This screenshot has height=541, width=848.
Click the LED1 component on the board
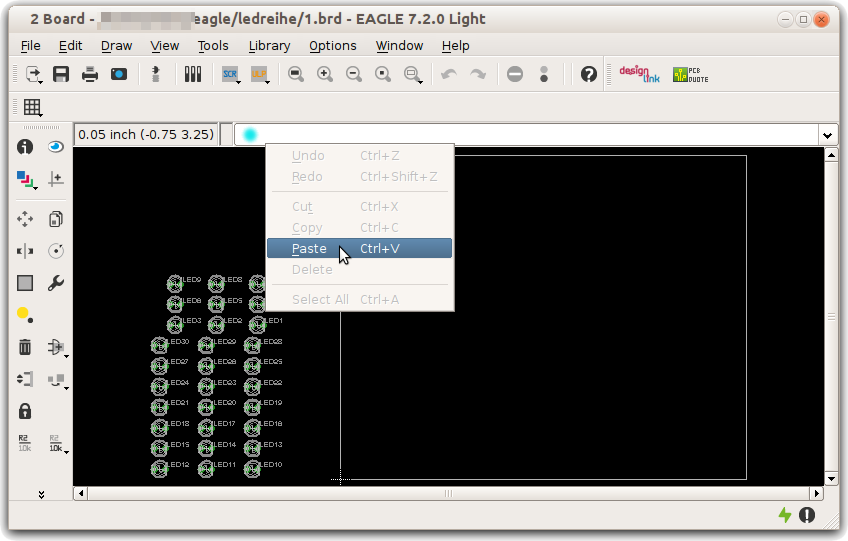coord(257,325)
